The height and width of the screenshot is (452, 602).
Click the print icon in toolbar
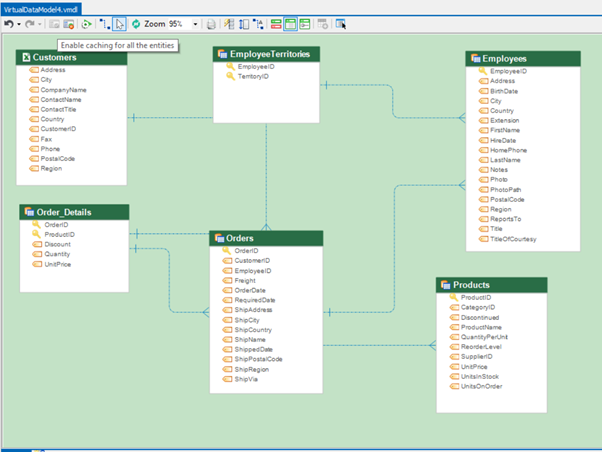tap(211, 24)
